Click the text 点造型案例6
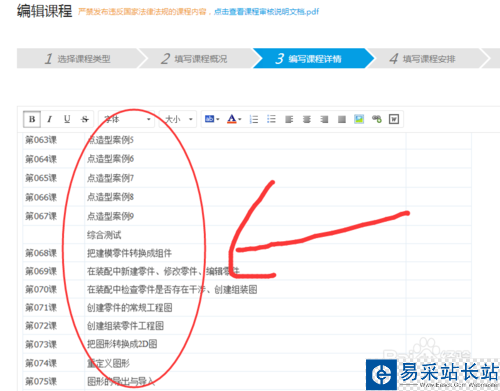 pos(110,159)
